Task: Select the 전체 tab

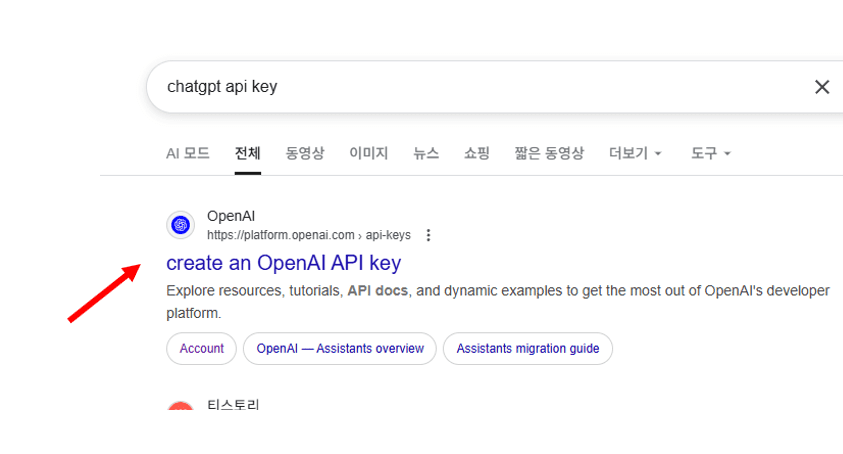Action: pos(247,153)
